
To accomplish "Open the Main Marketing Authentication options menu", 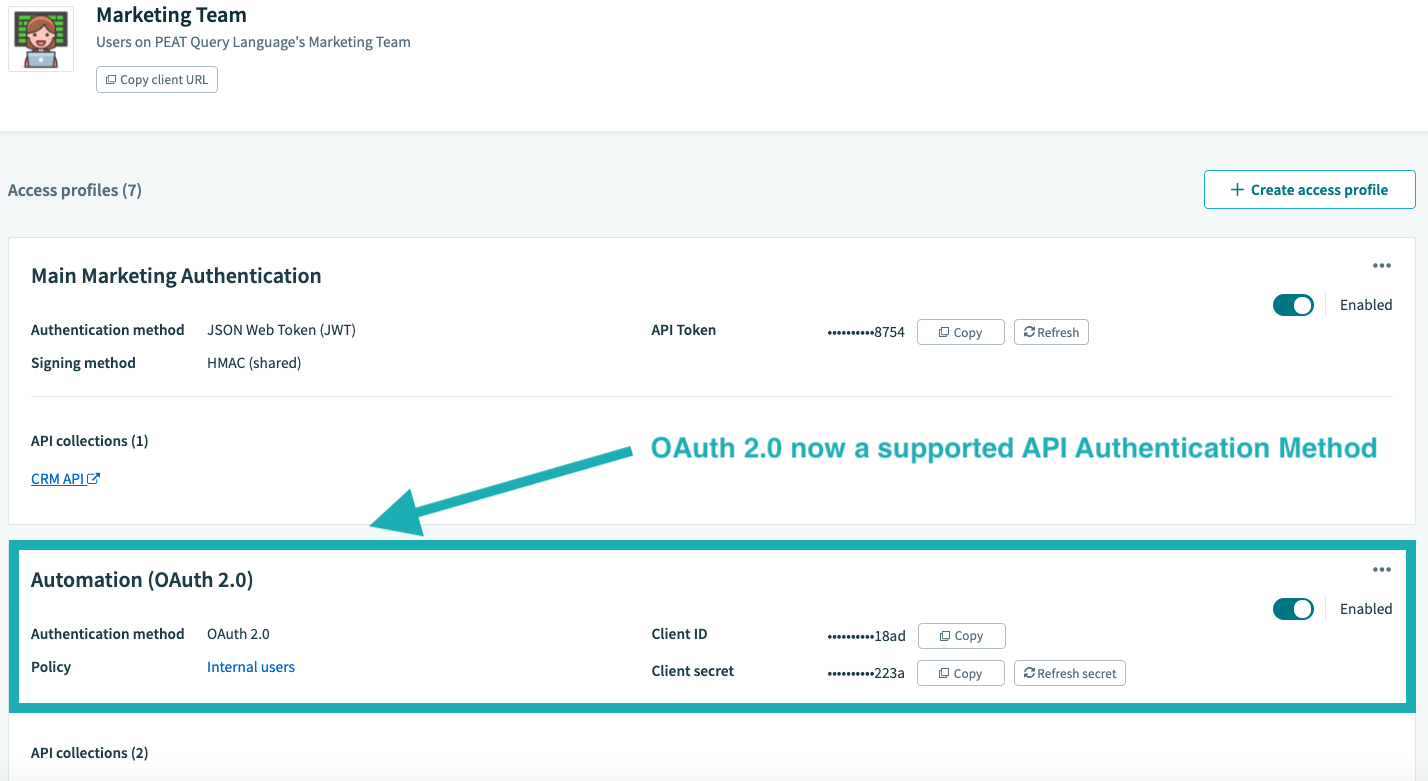I will click(x=1382, y=266).
